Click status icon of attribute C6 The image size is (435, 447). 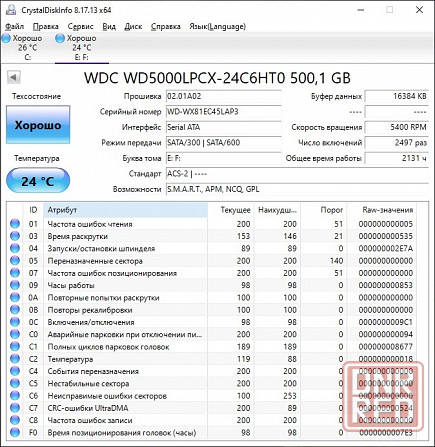coord(15,396)
